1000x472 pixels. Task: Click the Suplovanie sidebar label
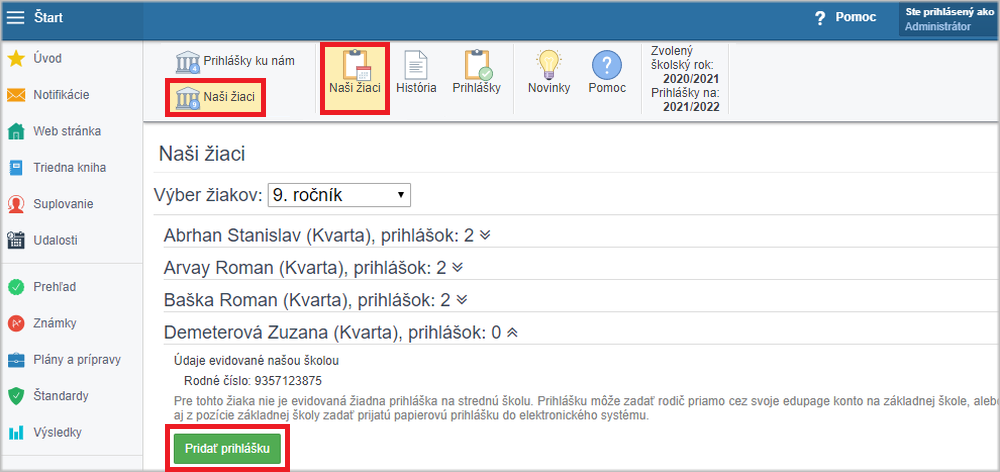tap(63, 205)
